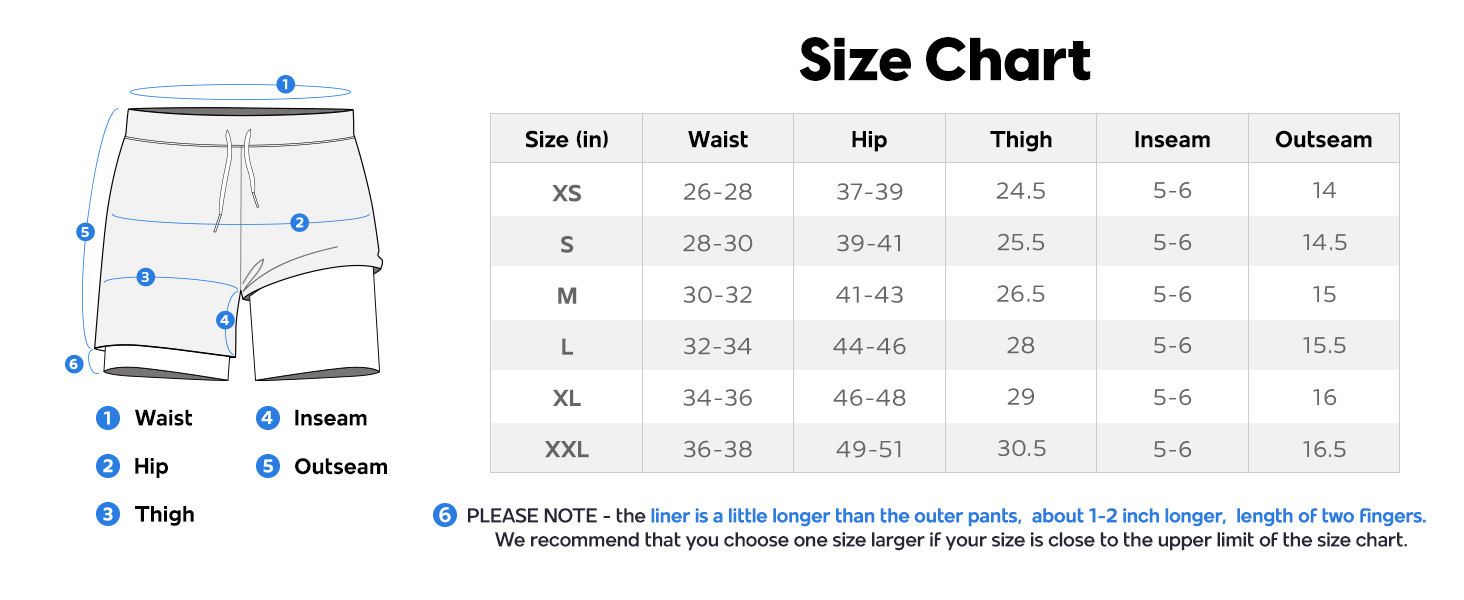Click the M row waist value 30-32
The height and width of the screenshot is (600, 1464).
[718, 295]
